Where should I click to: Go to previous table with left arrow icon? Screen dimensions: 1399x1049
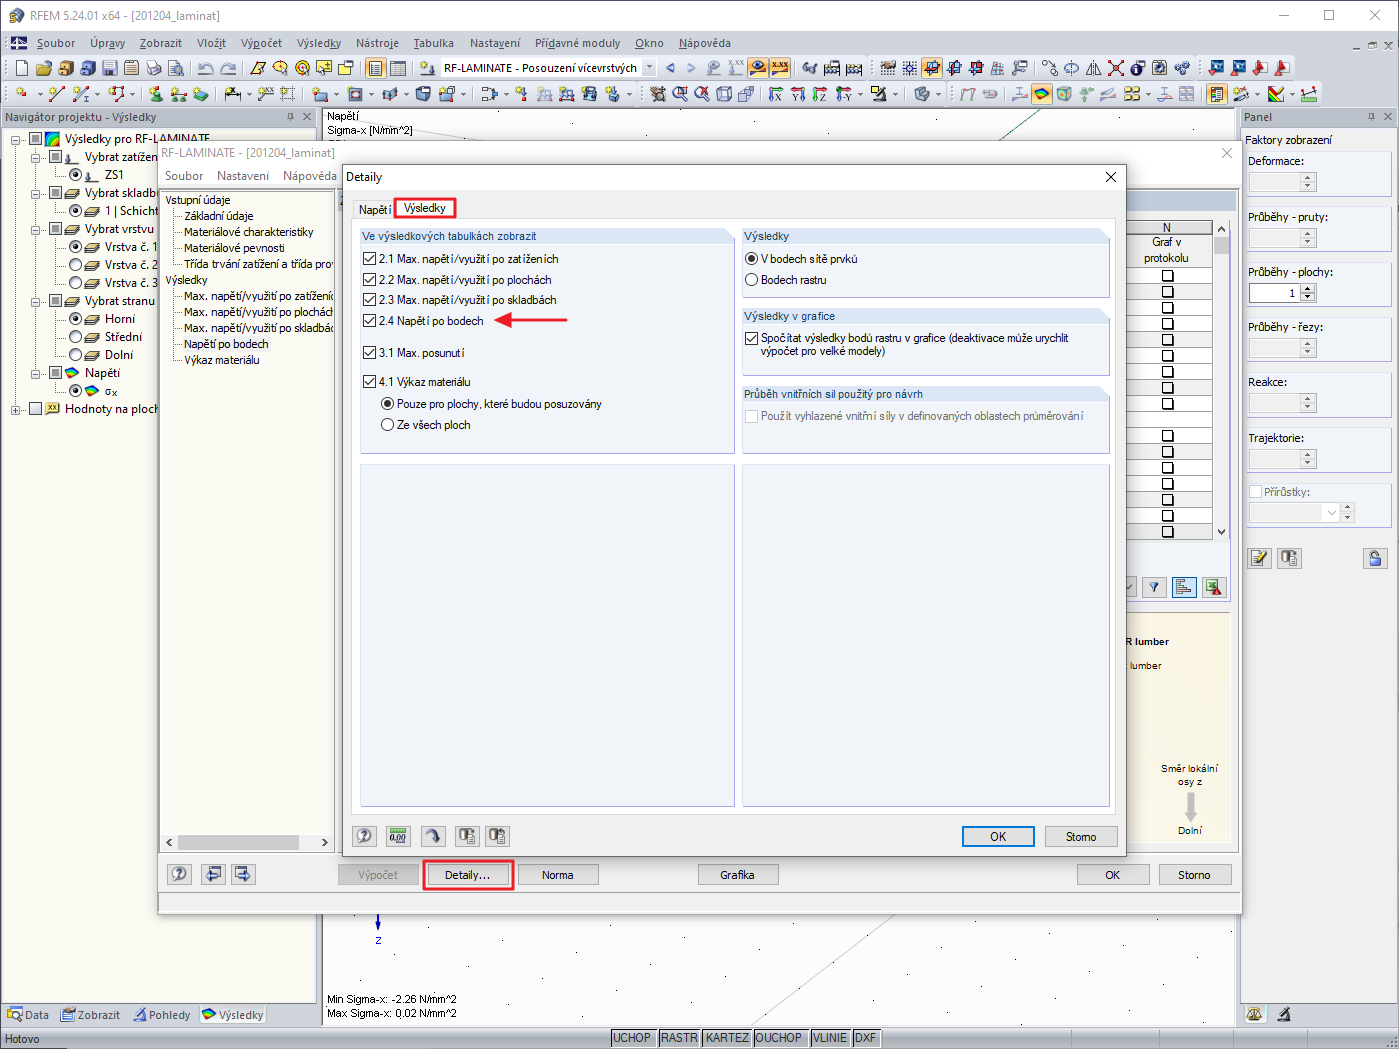pyautogui.click(x=214, y=874)
